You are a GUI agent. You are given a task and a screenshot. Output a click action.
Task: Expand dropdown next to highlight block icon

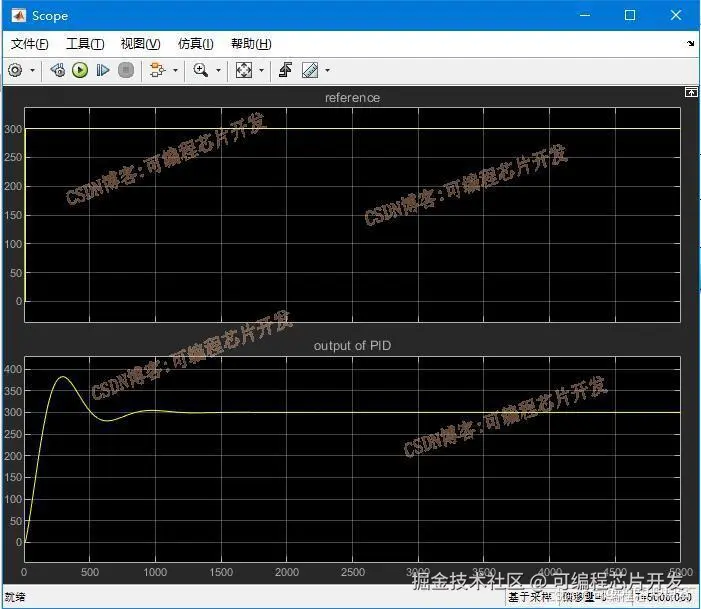click(x=175, y=71)
